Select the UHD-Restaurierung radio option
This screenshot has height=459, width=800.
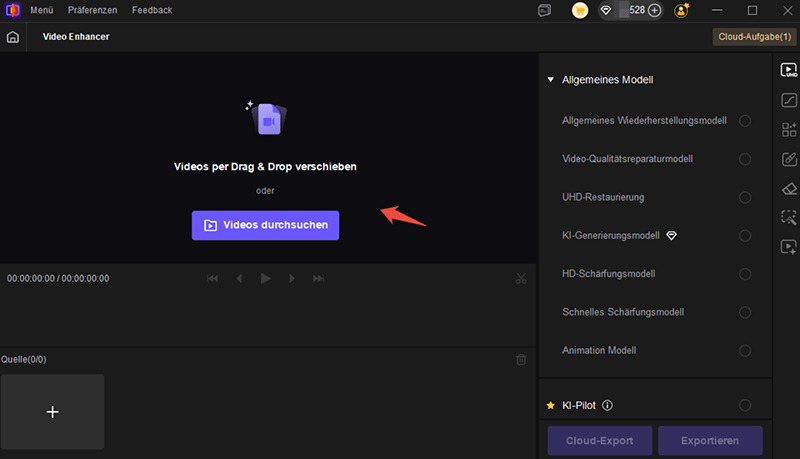tap(745, 197)
